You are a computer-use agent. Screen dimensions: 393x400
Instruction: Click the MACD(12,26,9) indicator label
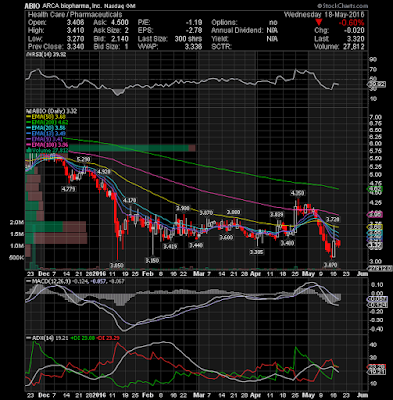coord(50,282)
